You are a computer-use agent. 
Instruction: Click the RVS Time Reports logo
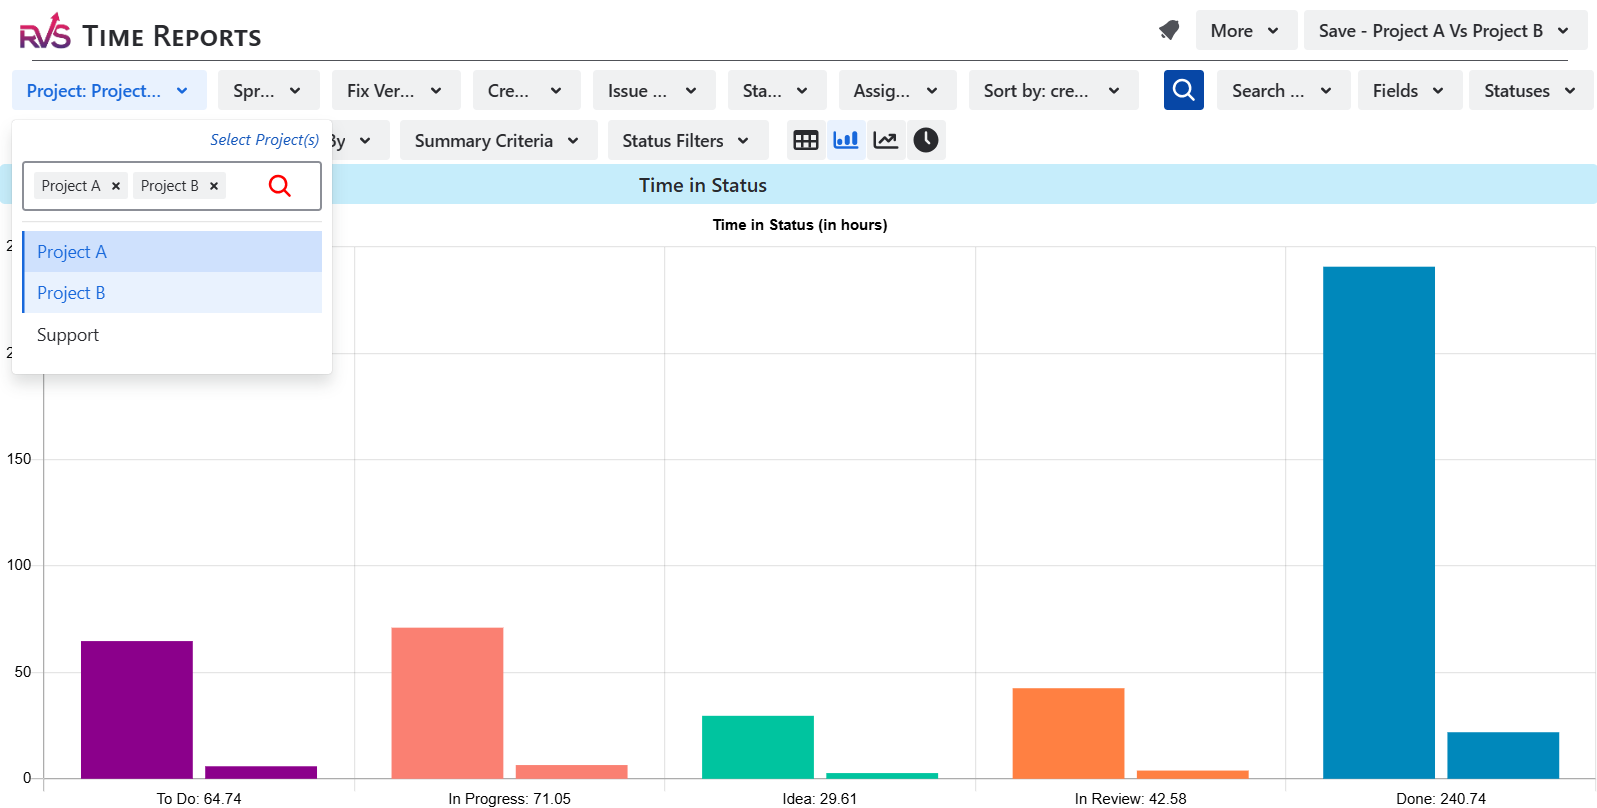click(140, 34)
